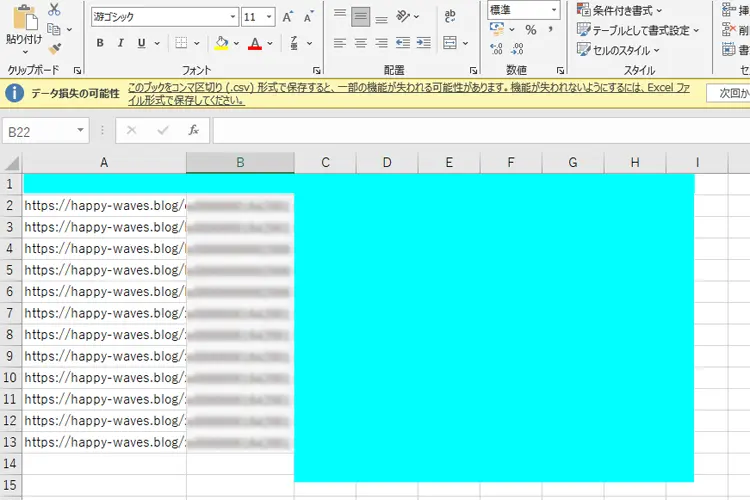The height and width of the screenshot is (500, 750).
Task: Click the yellow Fill Color bucket
Action: (x=222, y=43)
